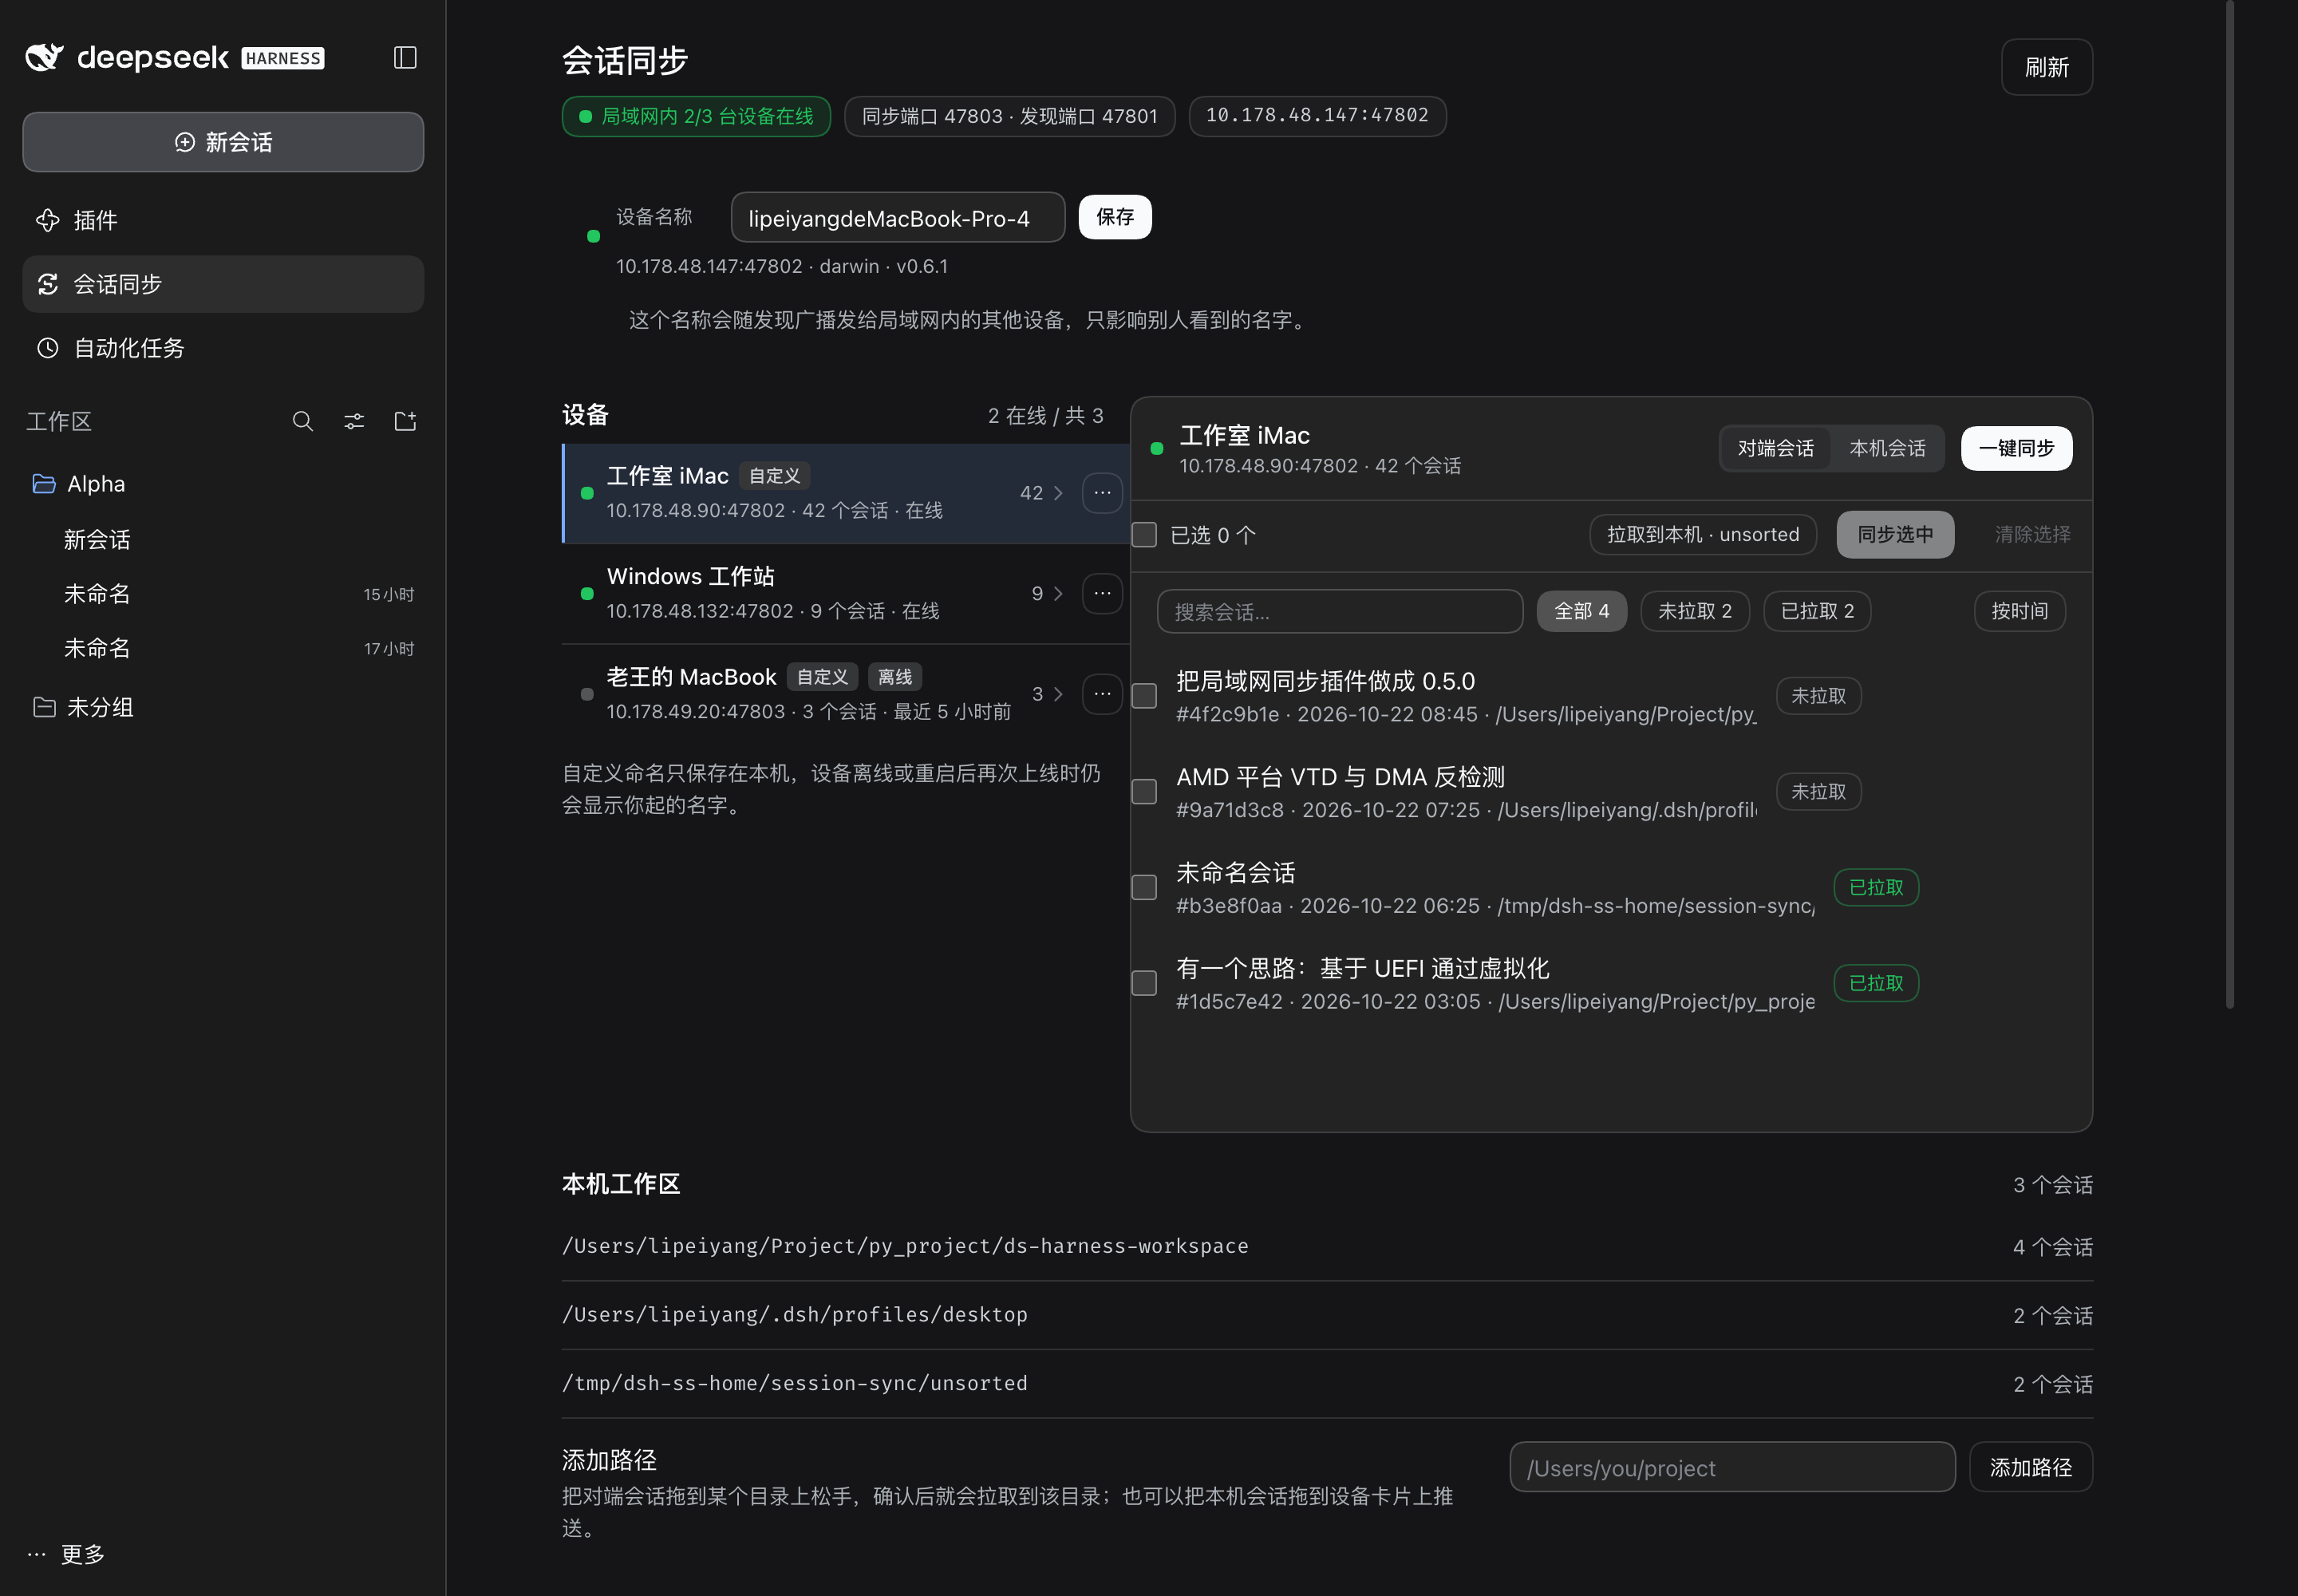Open the 按时间 sort dropdown

(2019, 611)
